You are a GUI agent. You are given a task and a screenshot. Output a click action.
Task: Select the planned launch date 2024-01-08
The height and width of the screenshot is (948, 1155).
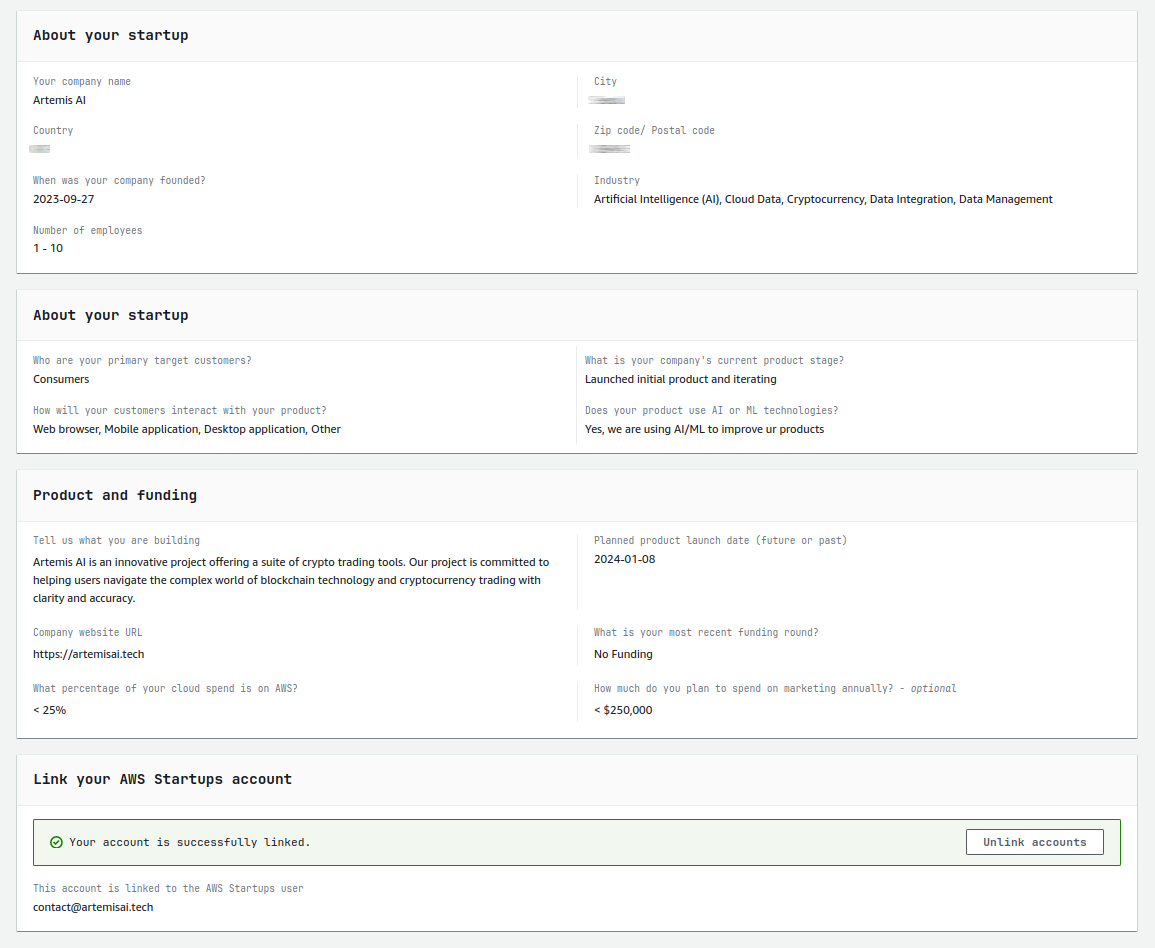tap(625, 559)
